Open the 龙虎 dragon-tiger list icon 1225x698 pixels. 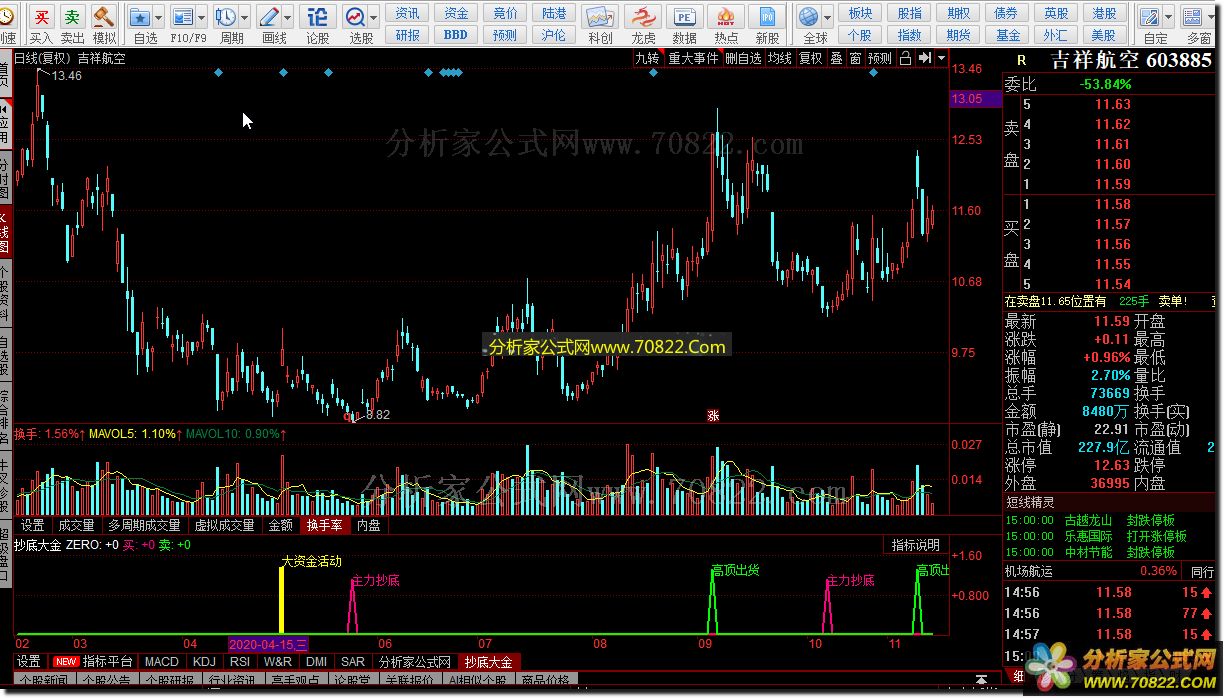(x=643, y=17)
